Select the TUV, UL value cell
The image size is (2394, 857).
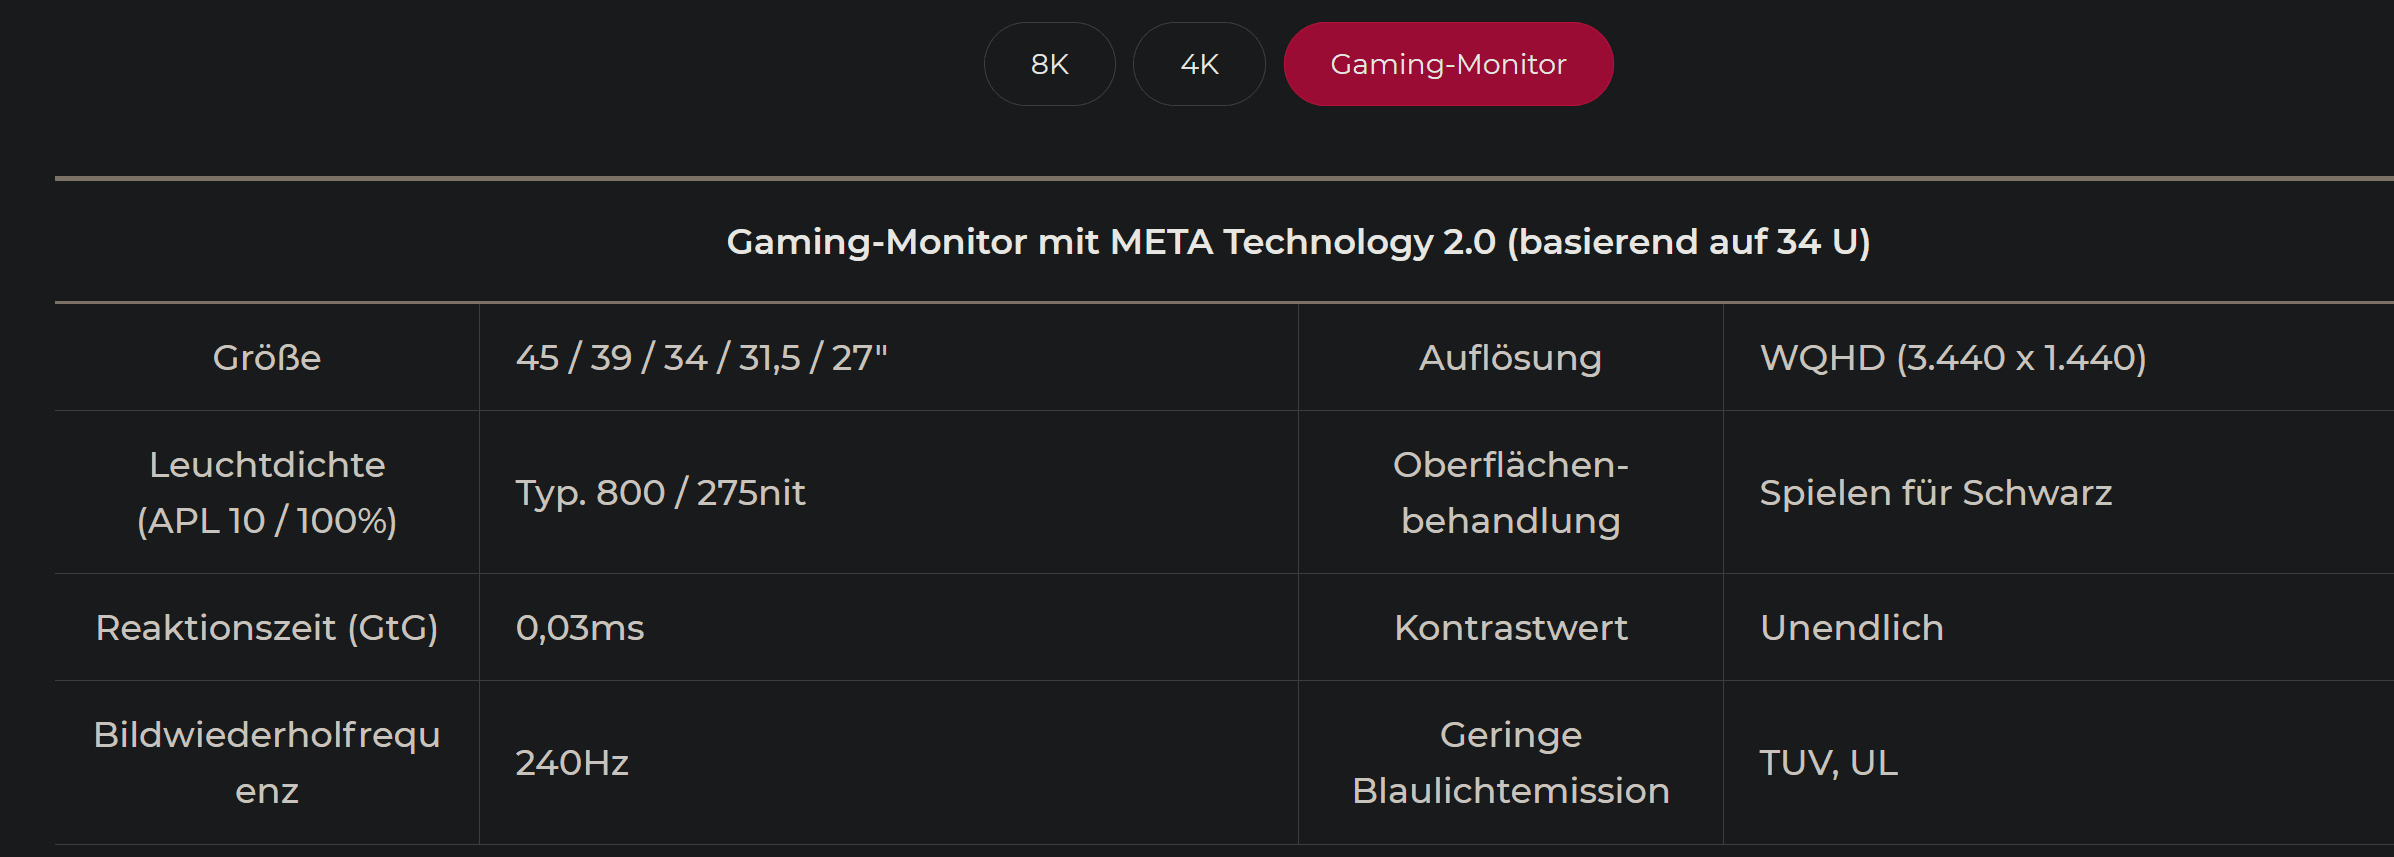[1828, 762]
